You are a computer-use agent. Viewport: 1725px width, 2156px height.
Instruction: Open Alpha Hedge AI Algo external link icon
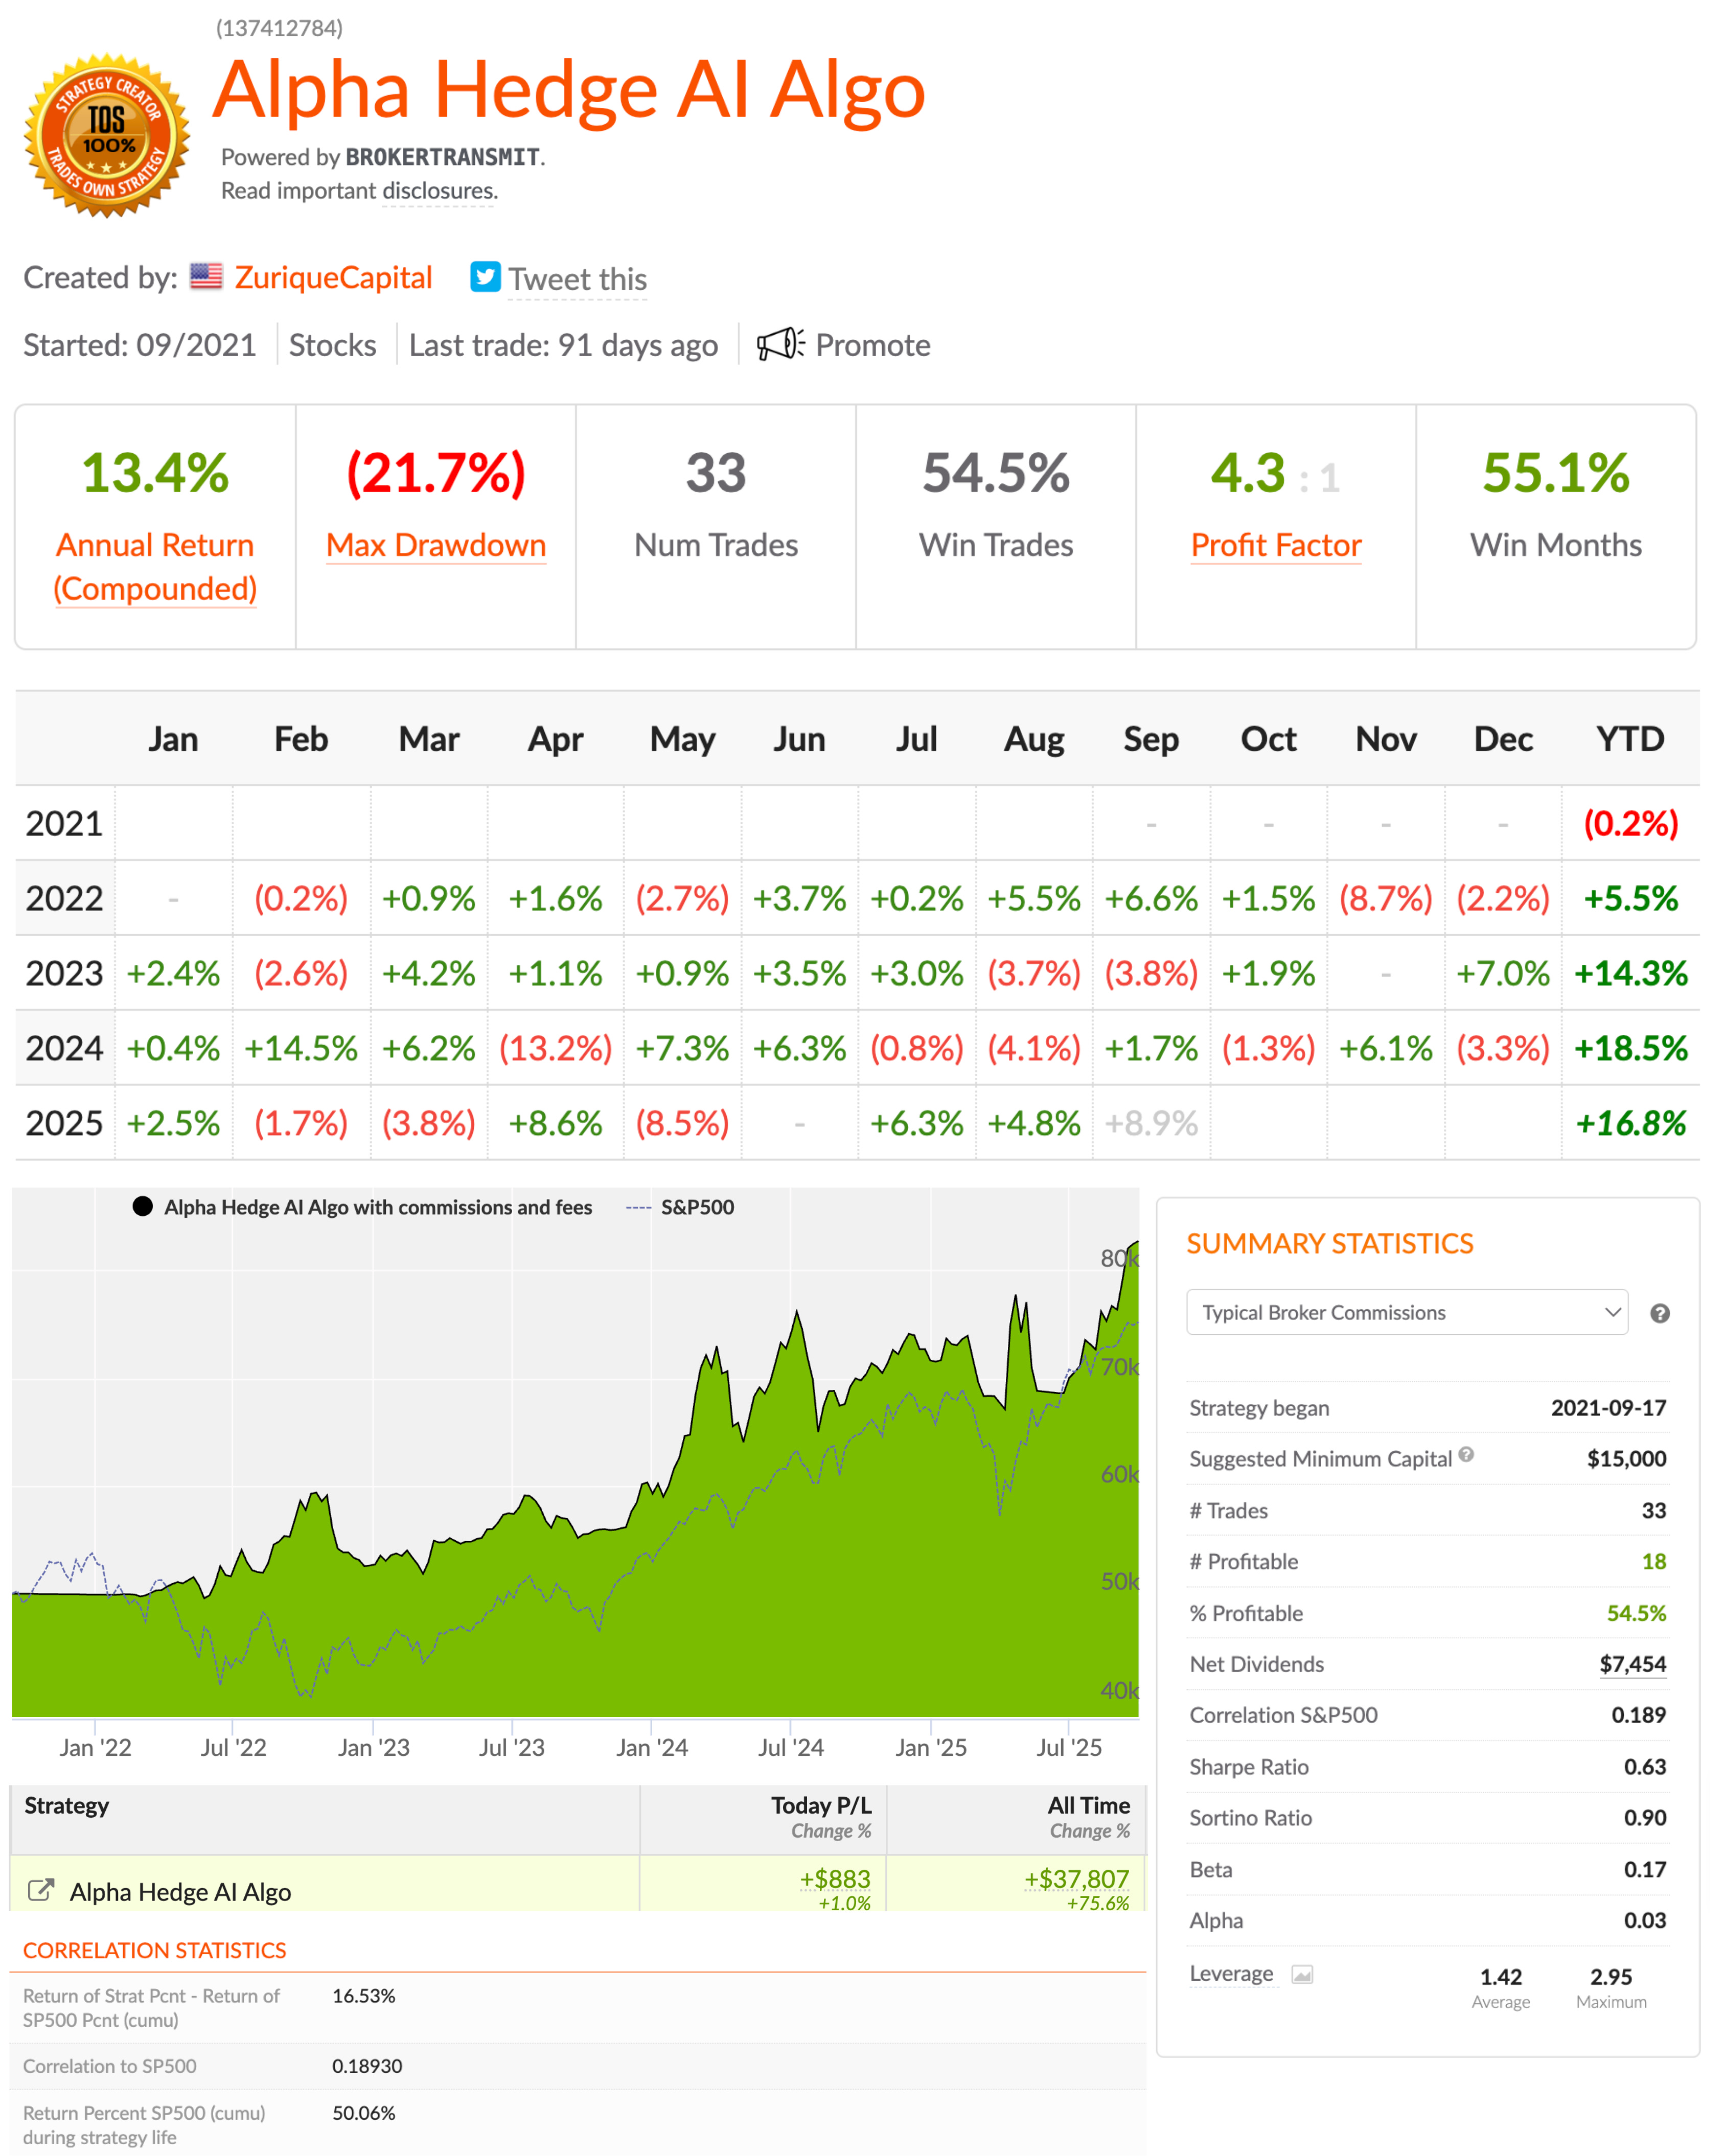41,1890
